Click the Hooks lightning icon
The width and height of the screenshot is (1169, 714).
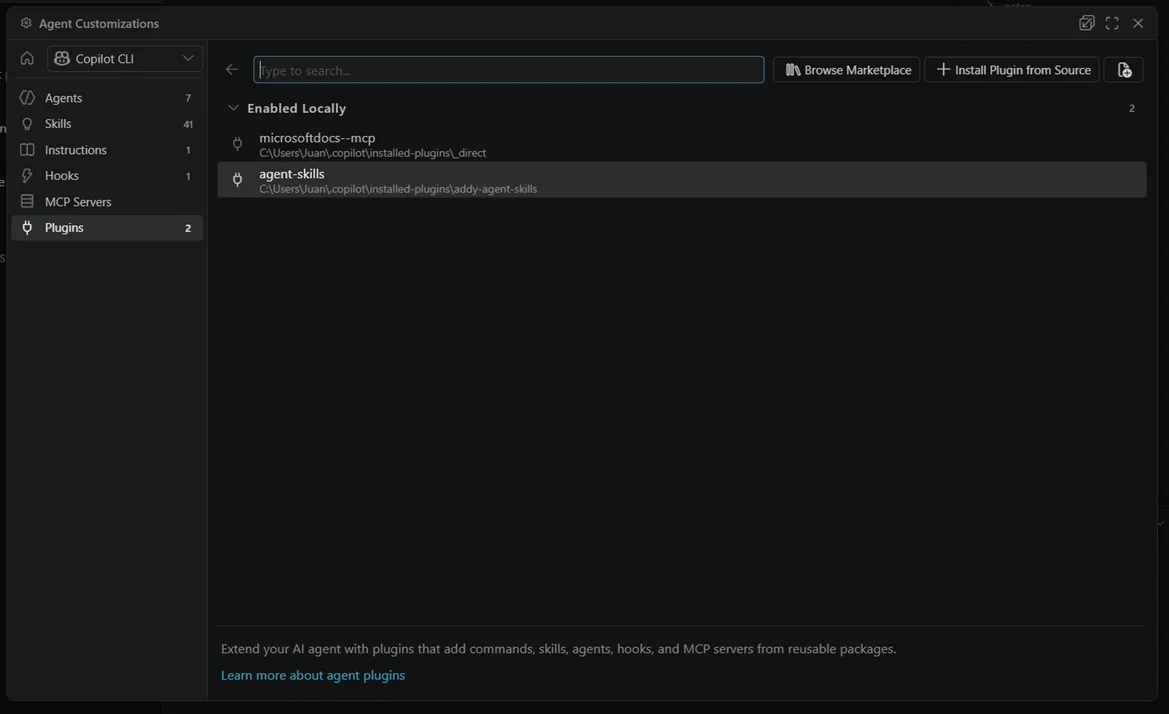28,176
